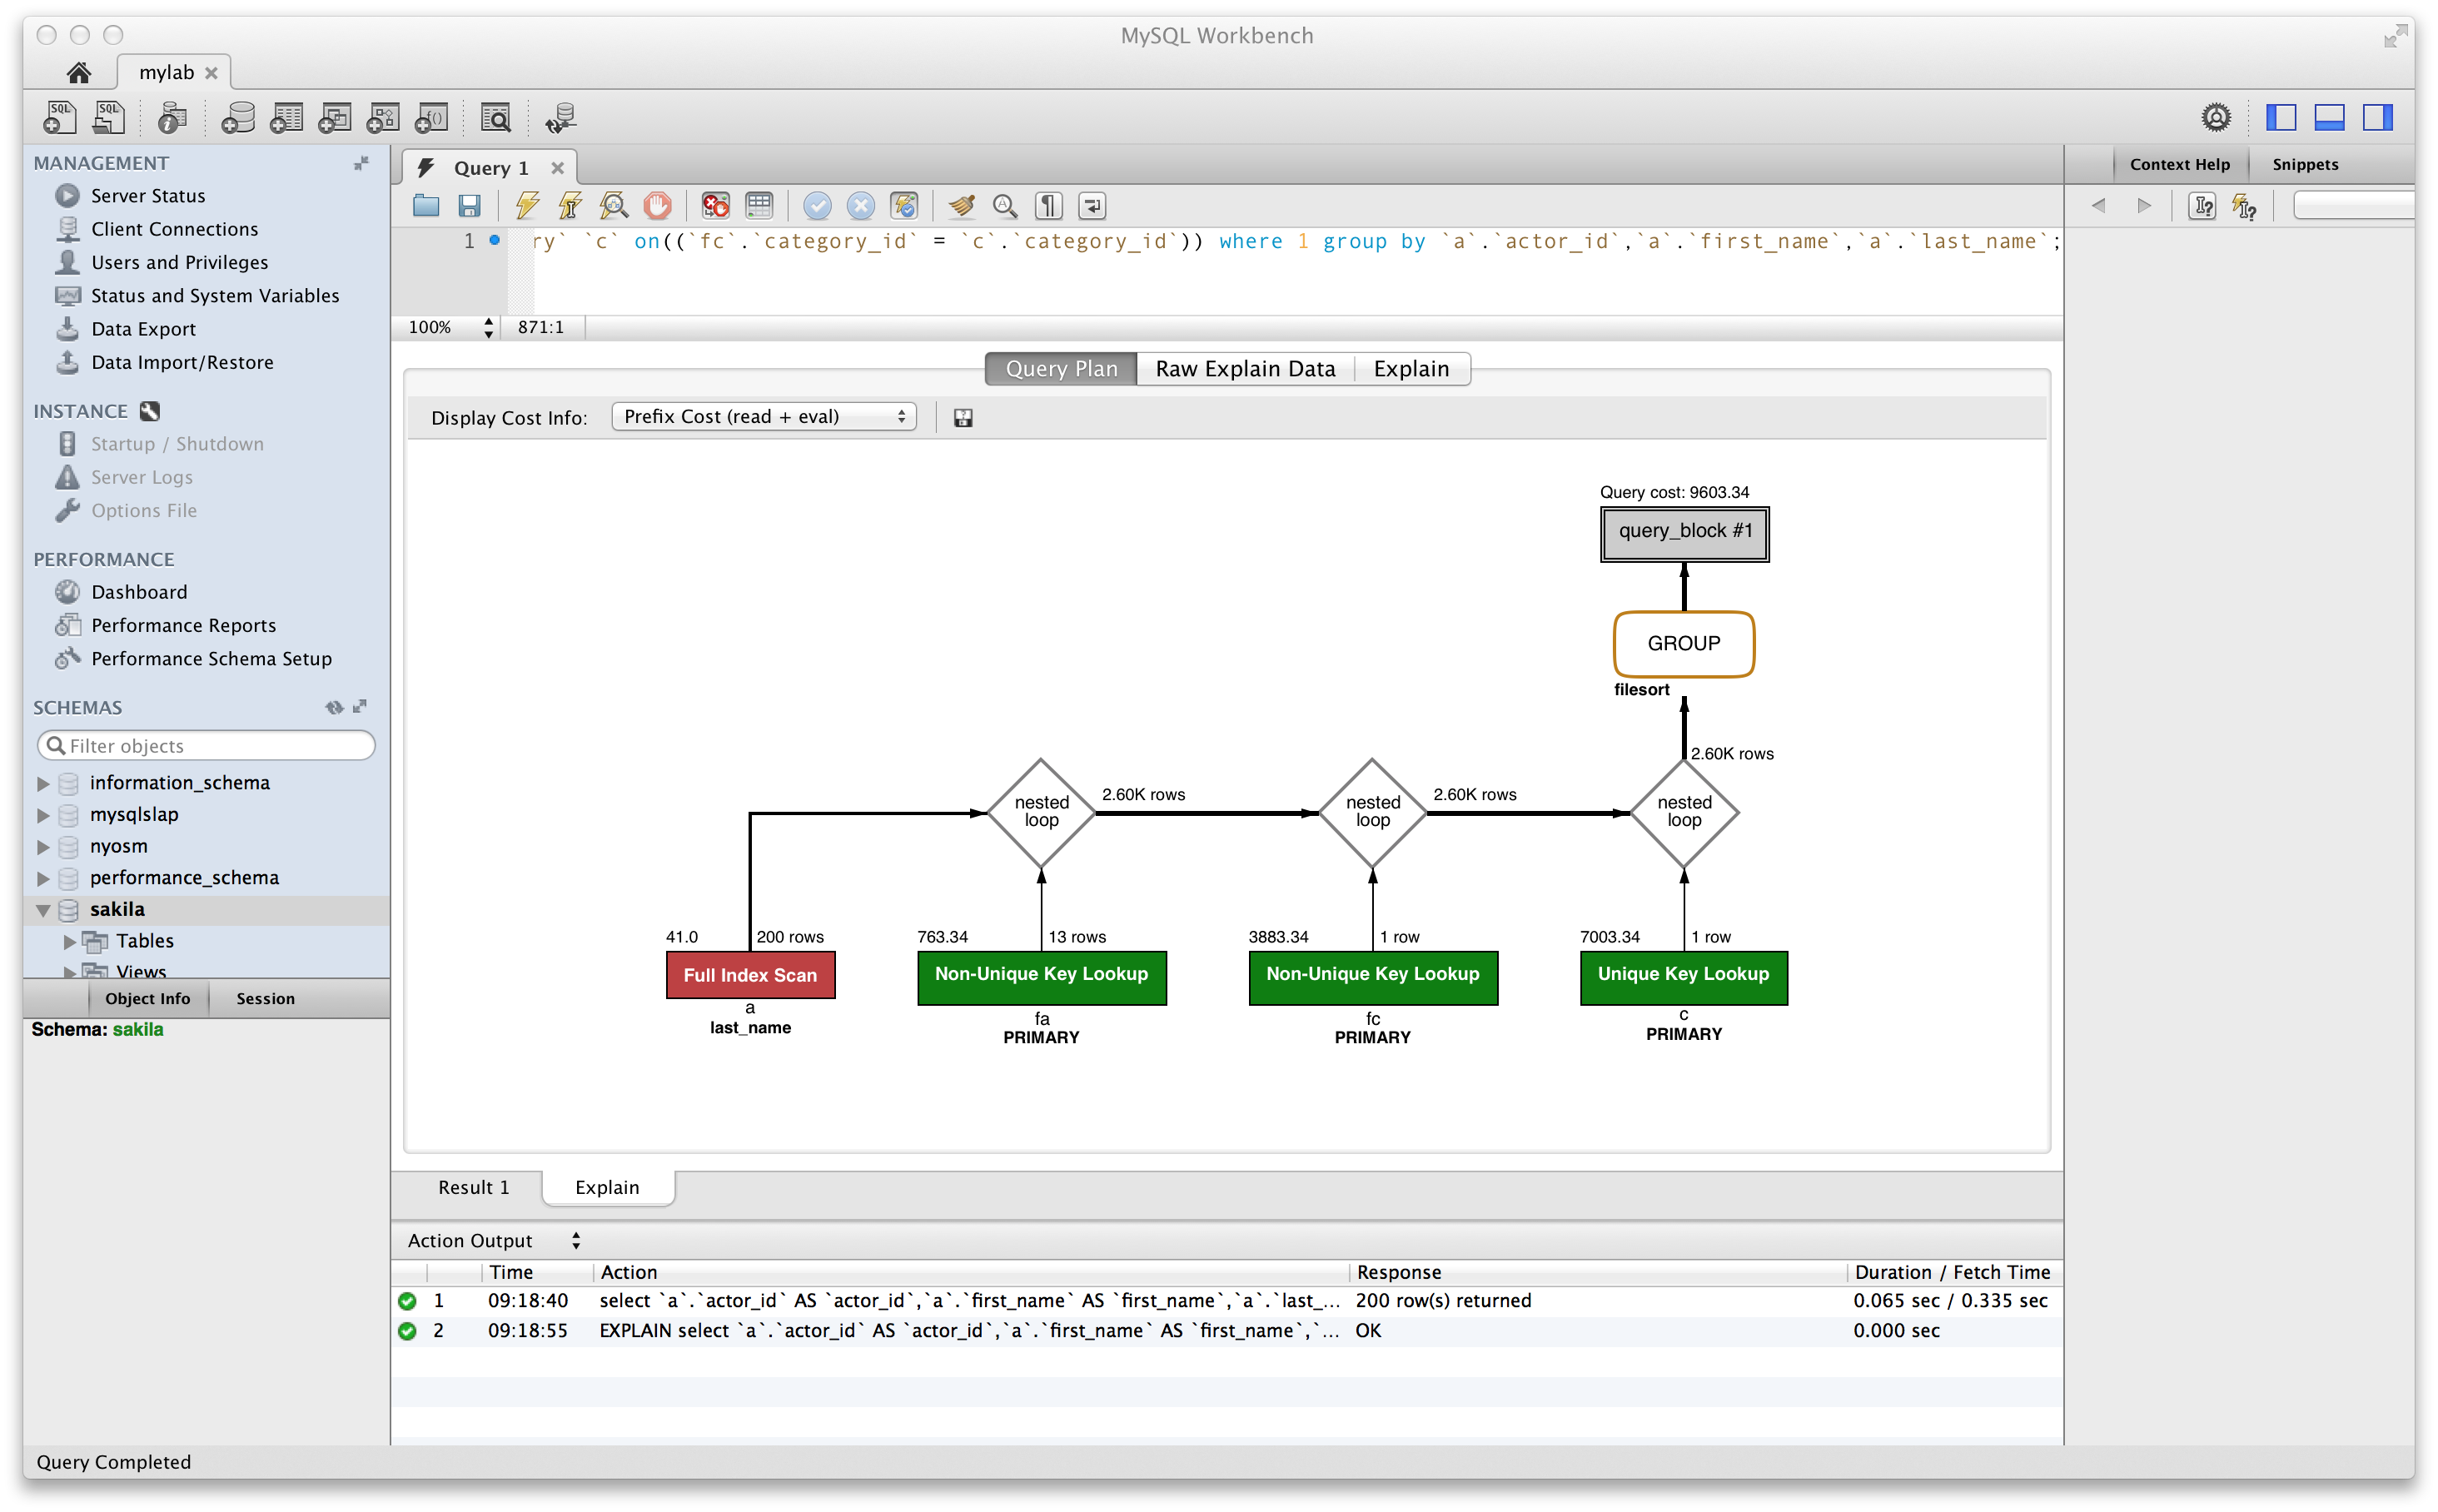Click the Explain current statement icon

click(616, 206)
